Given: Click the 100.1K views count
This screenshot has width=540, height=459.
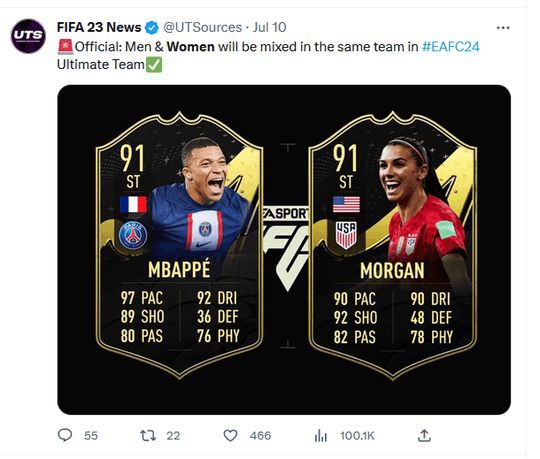Looking at the screenshot, I should 357,436.
